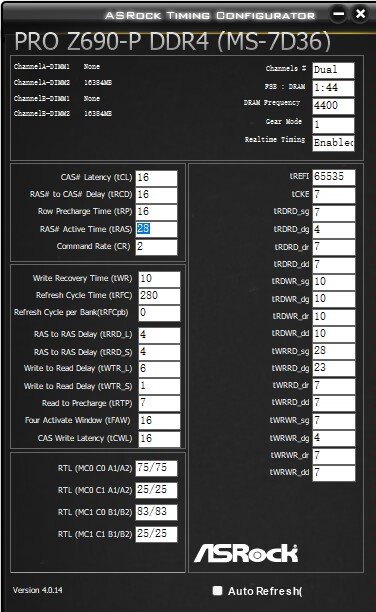Click the Realtime Timing field

pos(333,143)
